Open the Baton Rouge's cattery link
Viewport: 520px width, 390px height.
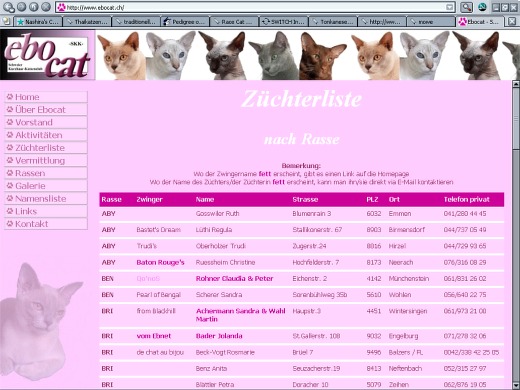[160, 262]
